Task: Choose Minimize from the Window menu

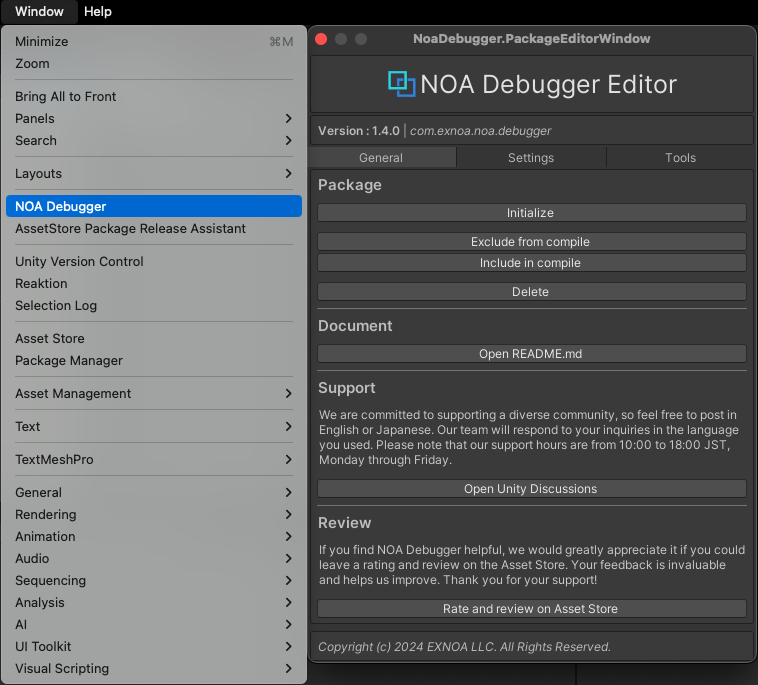Action: [x=154, y=42]
